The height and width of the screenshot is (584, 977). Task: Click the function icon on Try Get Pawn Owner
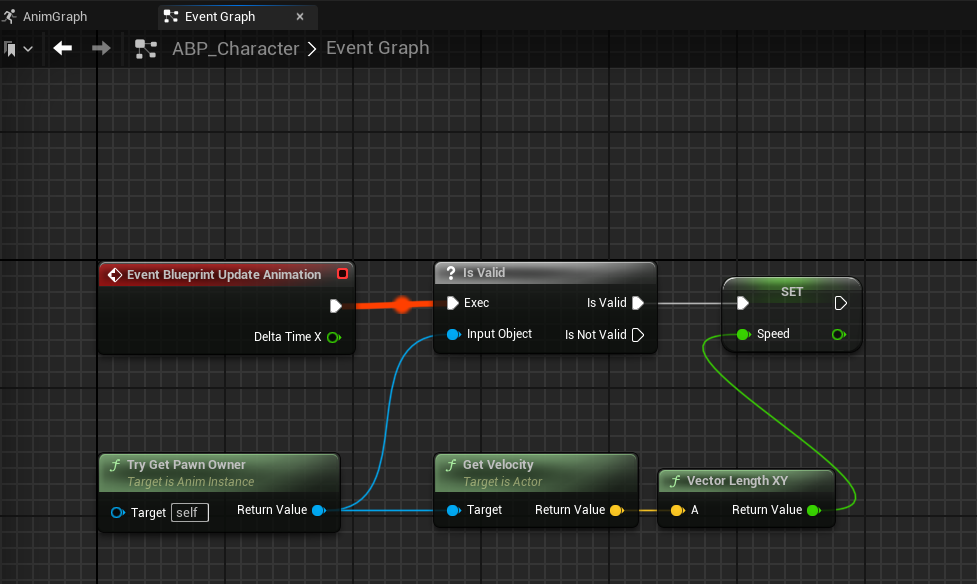pyautogui.click(x=115, y=465)
